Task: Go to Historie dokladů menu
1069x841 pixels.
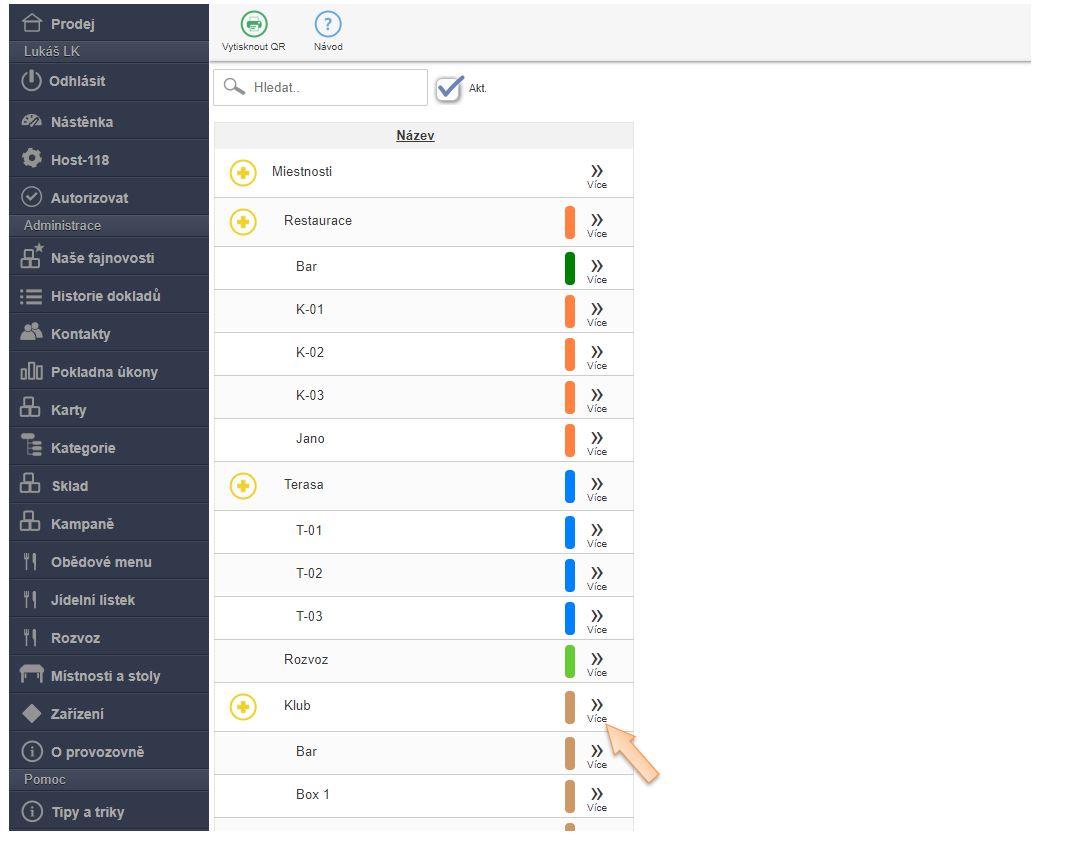Action: (105, 296)
